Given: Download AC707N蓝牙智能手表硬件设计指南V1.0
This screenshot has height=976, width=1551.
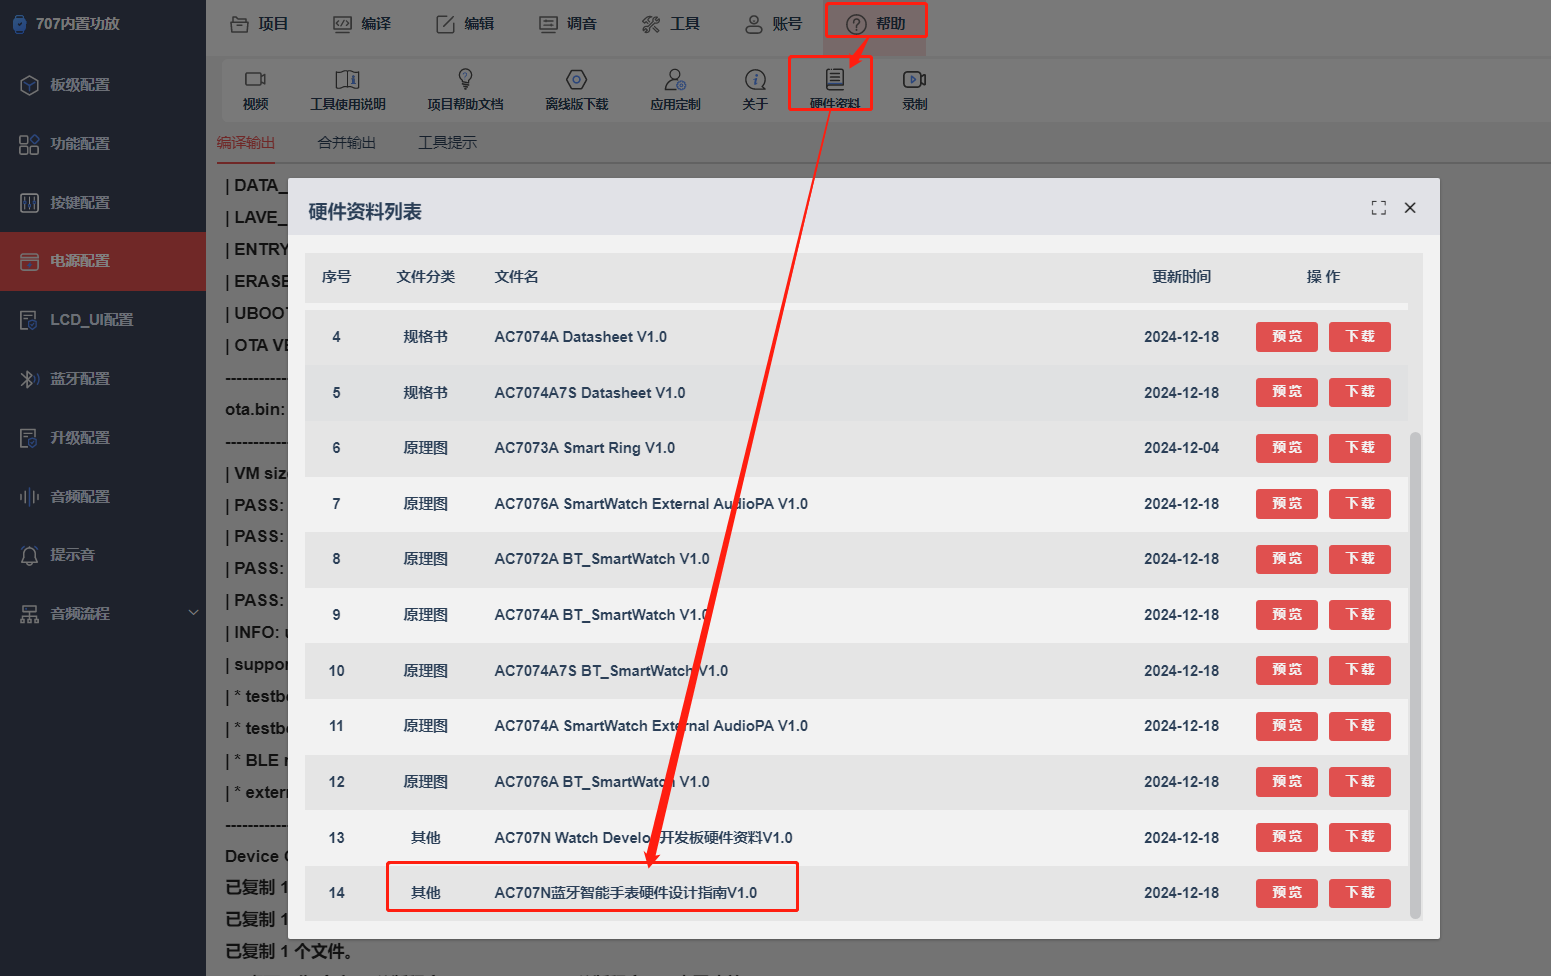Looking at the screenshot, I should tap(1360, 893).
